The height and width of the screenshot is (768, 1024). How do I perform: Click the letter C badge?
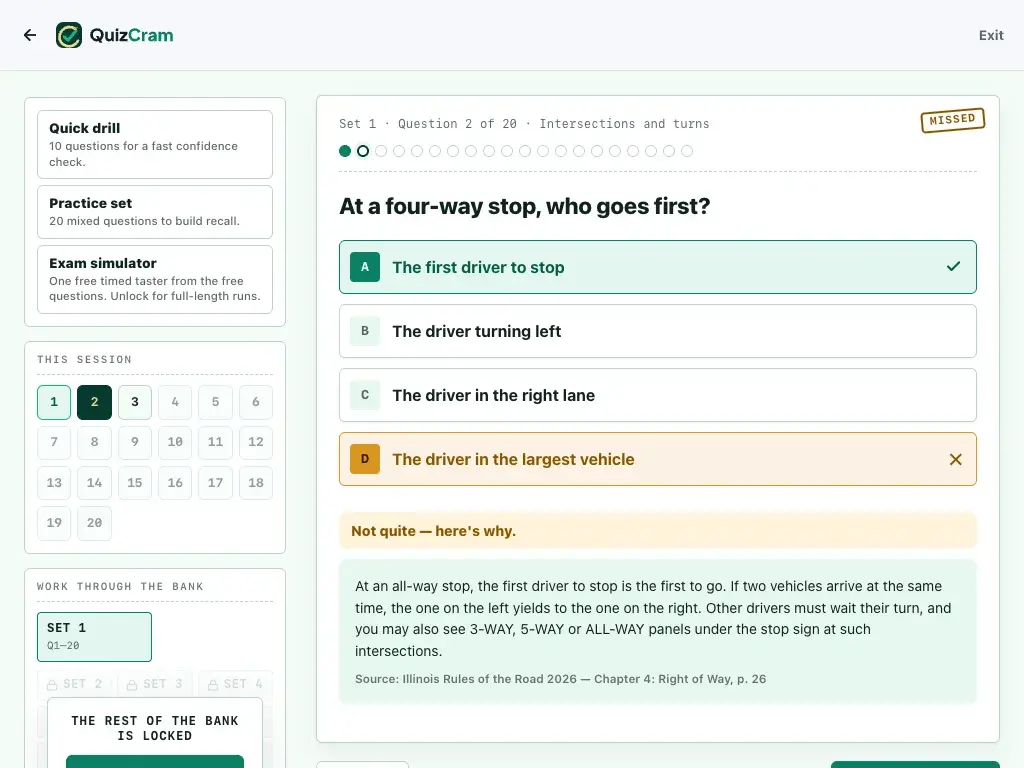pos(365,394)
